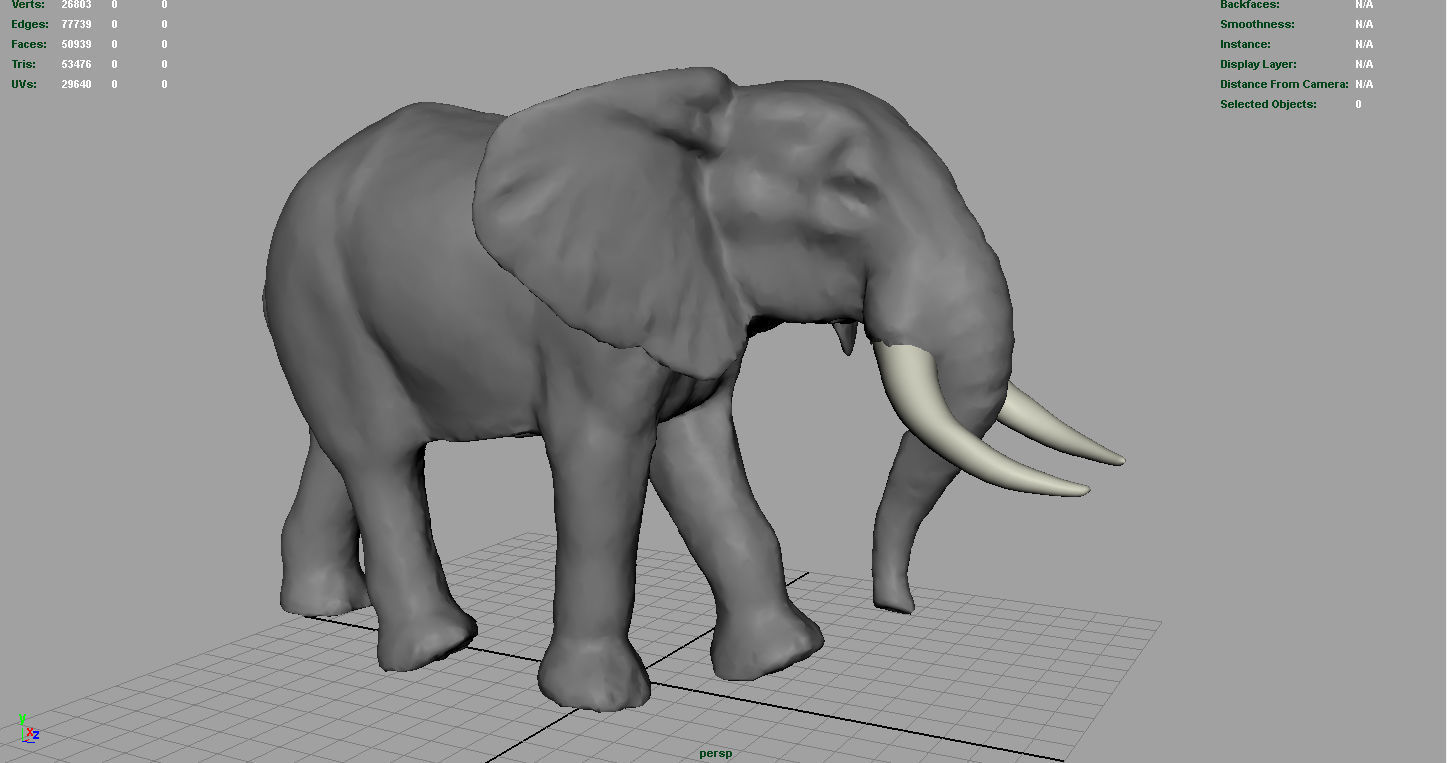1447x763 pixels.
Task: Click the "Backfaces:" HUD label
Action: coord(1249,5)
